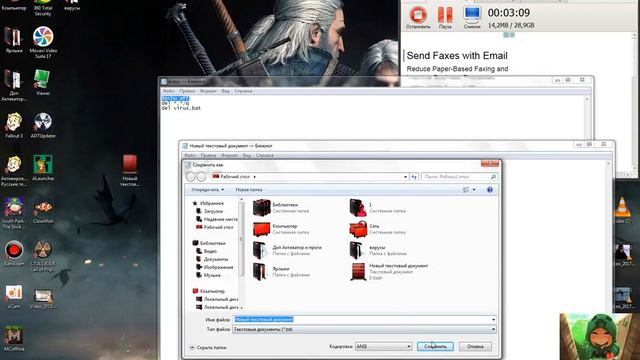Click the Сохранить button
Screen dimensions: 640x360
(x=435, y=346)
